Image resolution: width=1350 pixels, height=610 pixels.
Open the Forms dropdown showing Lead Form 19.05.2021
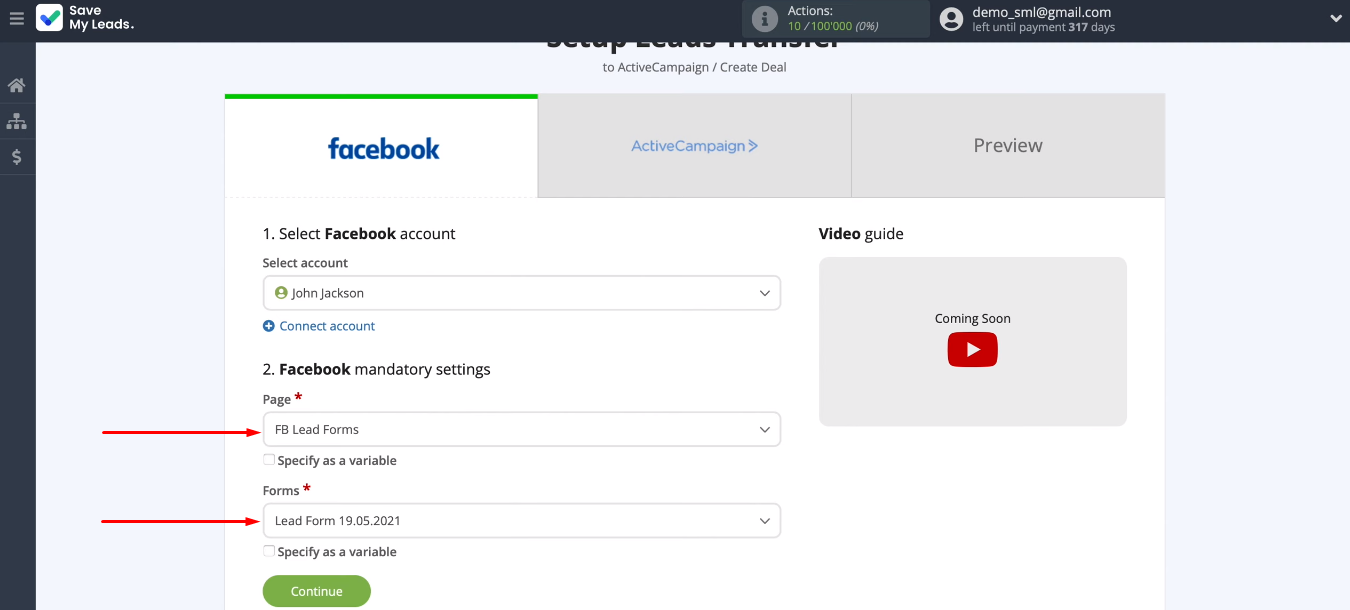521,521
